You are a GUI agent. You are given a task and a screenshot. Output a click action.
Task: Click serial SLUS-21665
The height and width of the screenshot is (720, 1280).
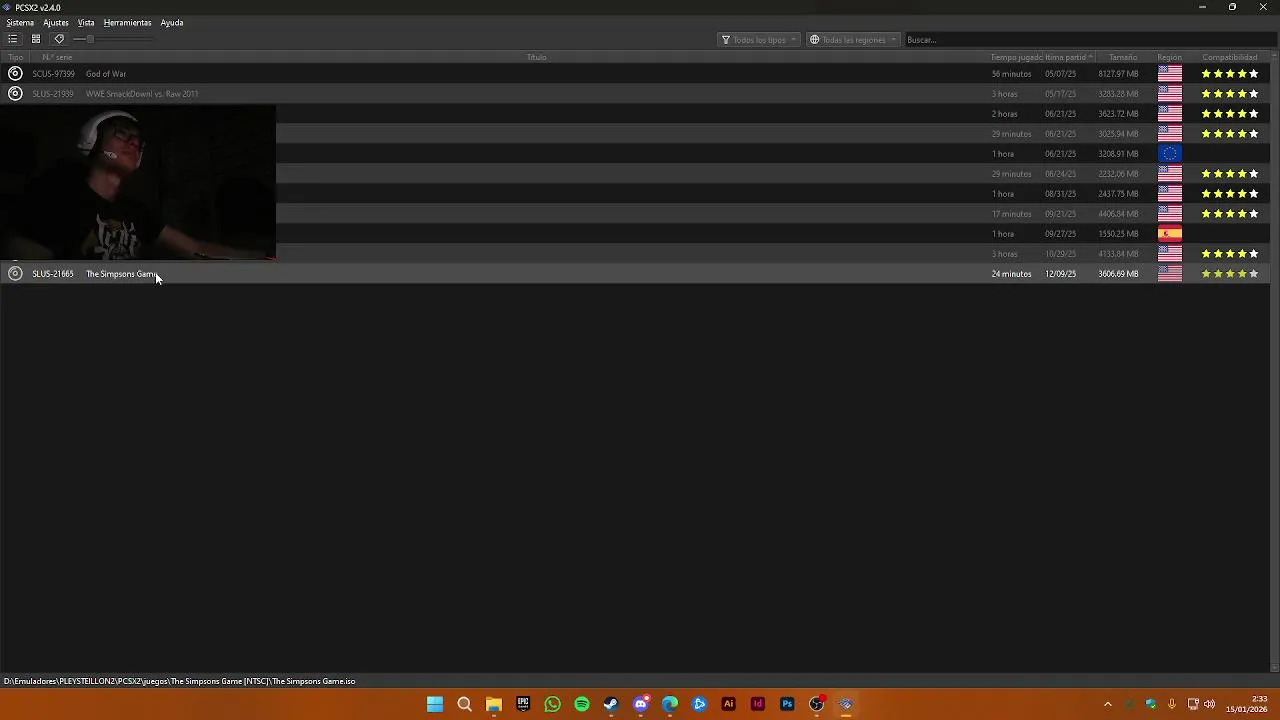pyautogui.click(x=53, y=274)
